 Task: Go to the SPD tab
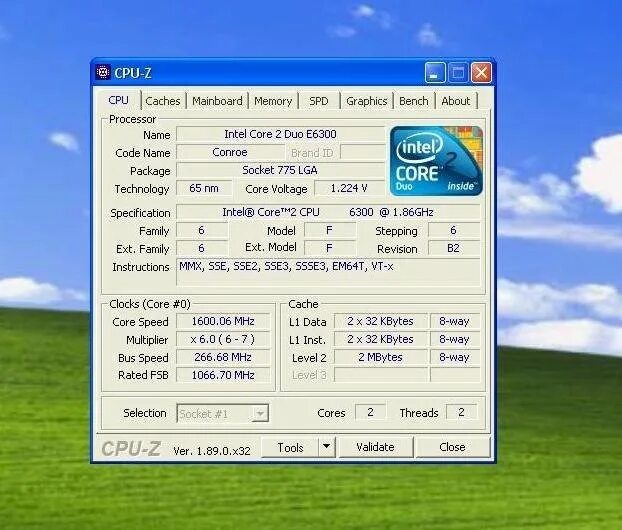tap(319, 101)
